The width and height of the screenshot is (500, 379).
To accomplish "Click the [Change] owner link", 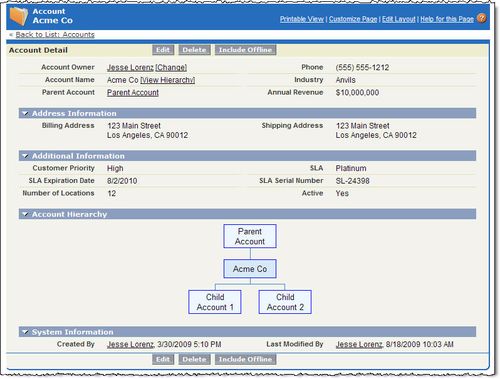I will (171, 67).
